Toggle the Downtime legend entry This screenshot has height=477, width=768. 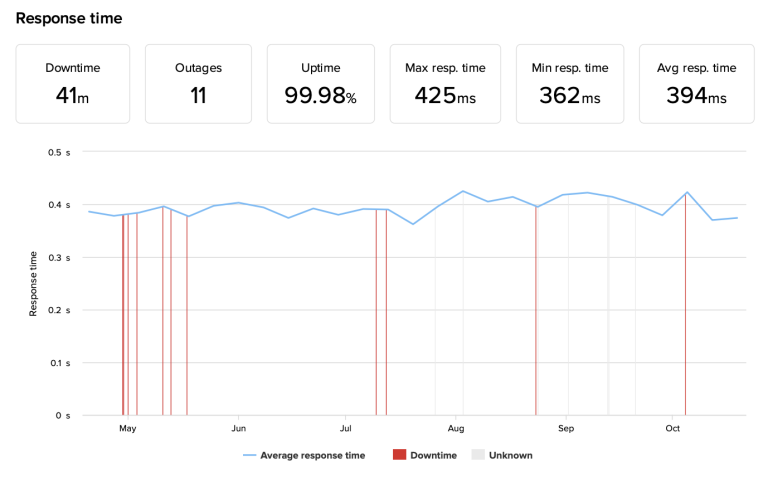(x=425, y=455)
